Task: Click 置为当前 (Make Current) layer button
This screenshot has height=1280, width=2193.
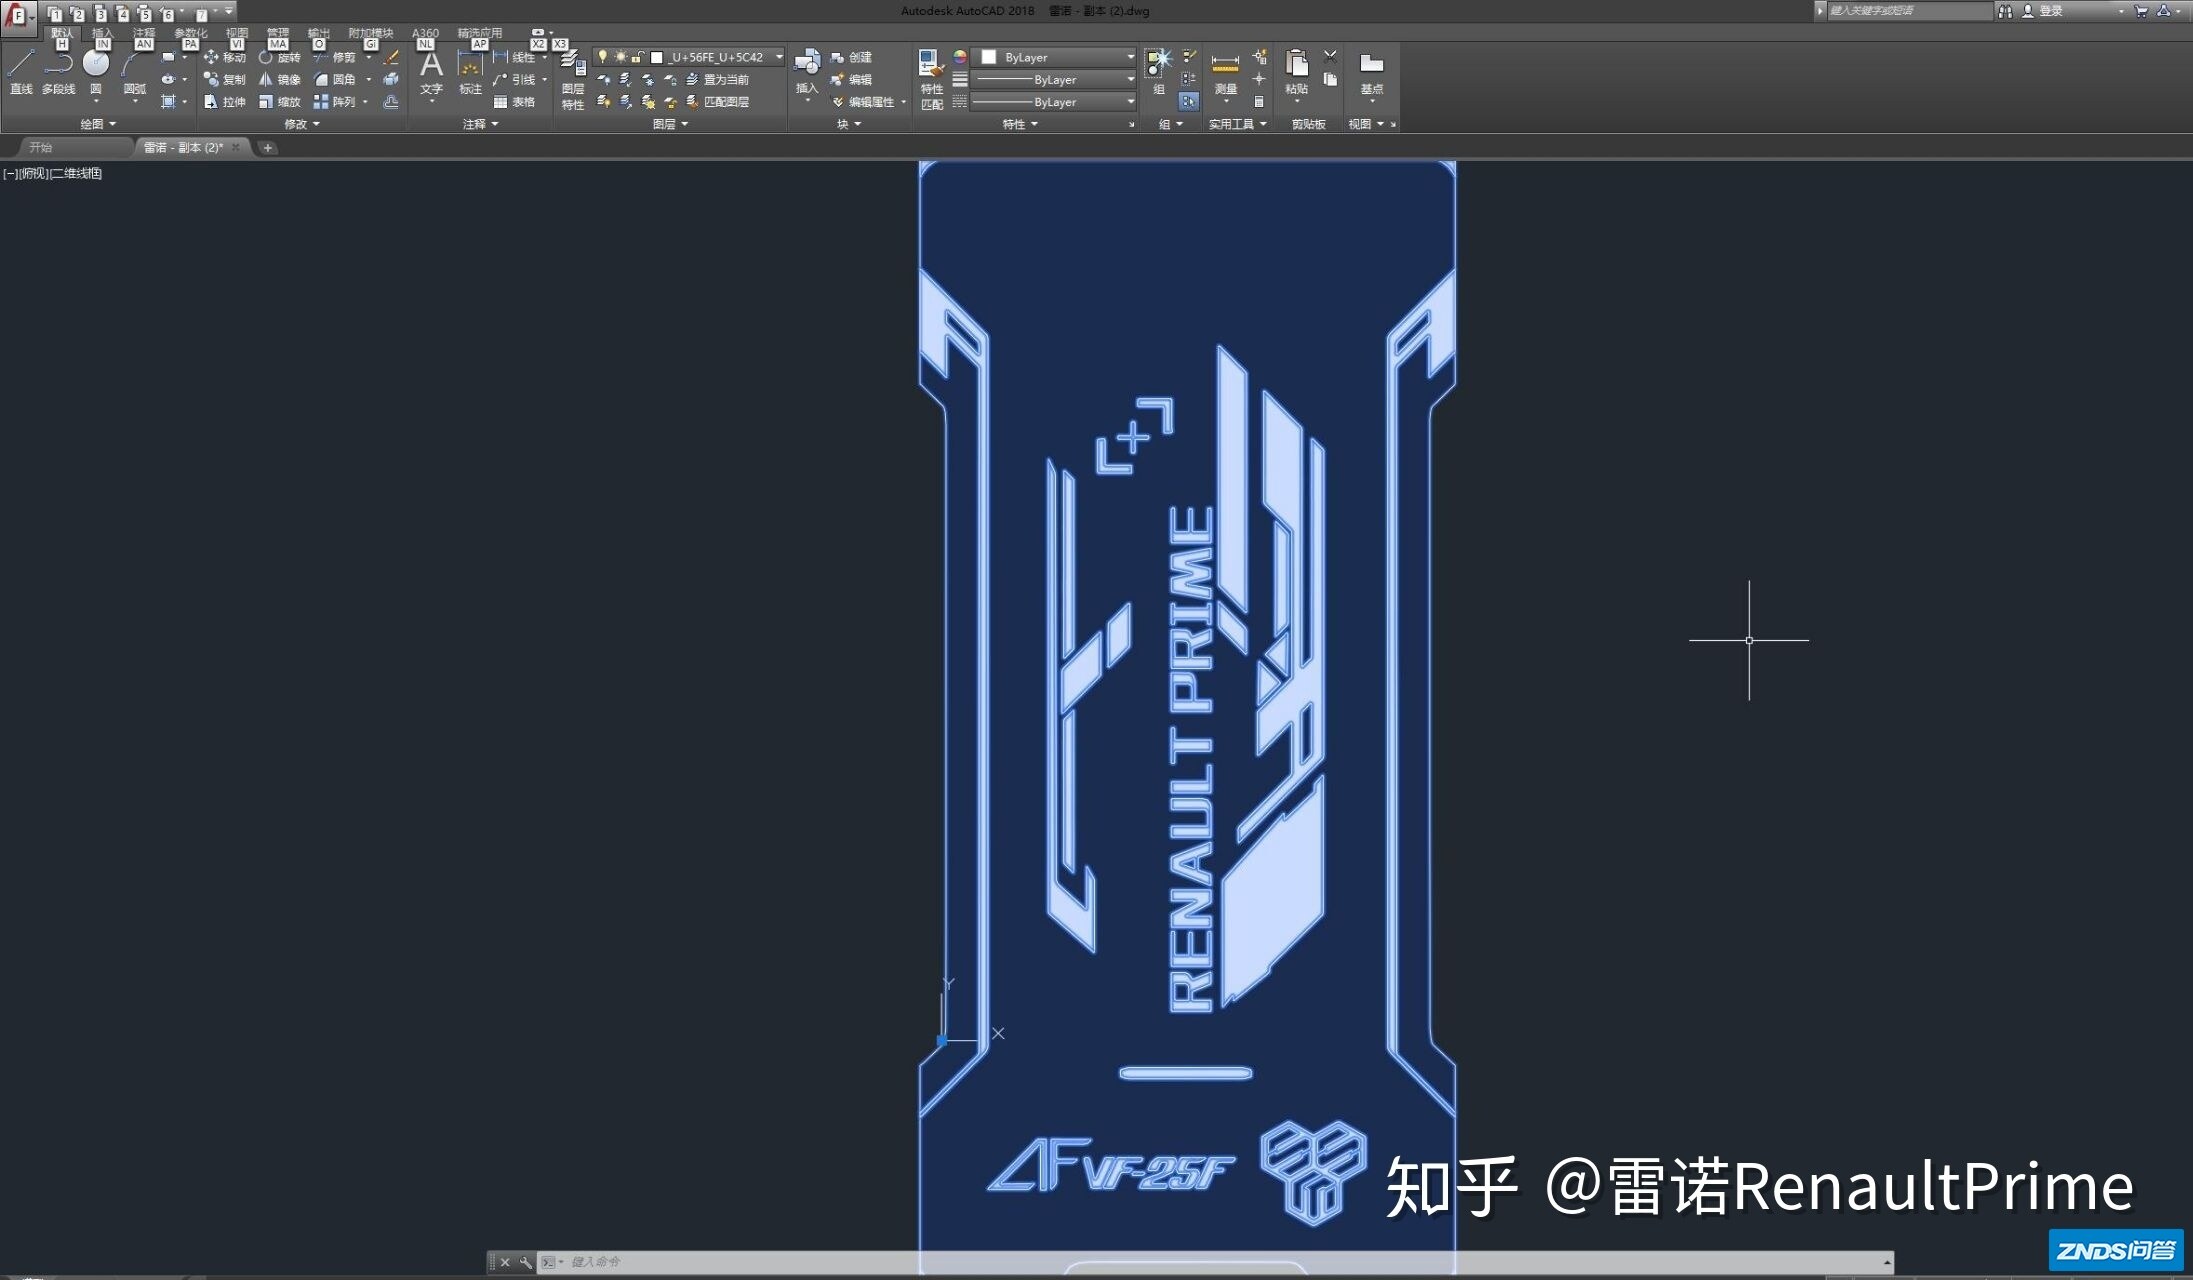Action: pos(718,79)
